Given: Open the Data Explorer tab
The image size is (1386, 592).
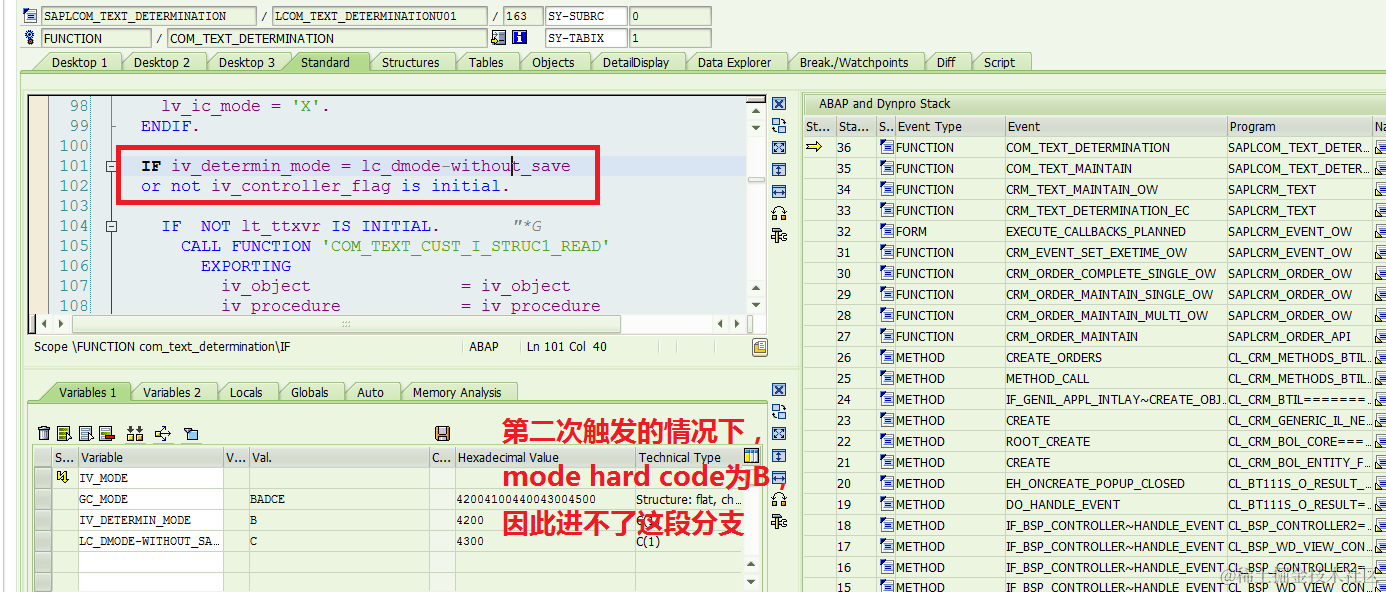Looking at the screenshot, I should pyautogui.click(x=734, y=62).
